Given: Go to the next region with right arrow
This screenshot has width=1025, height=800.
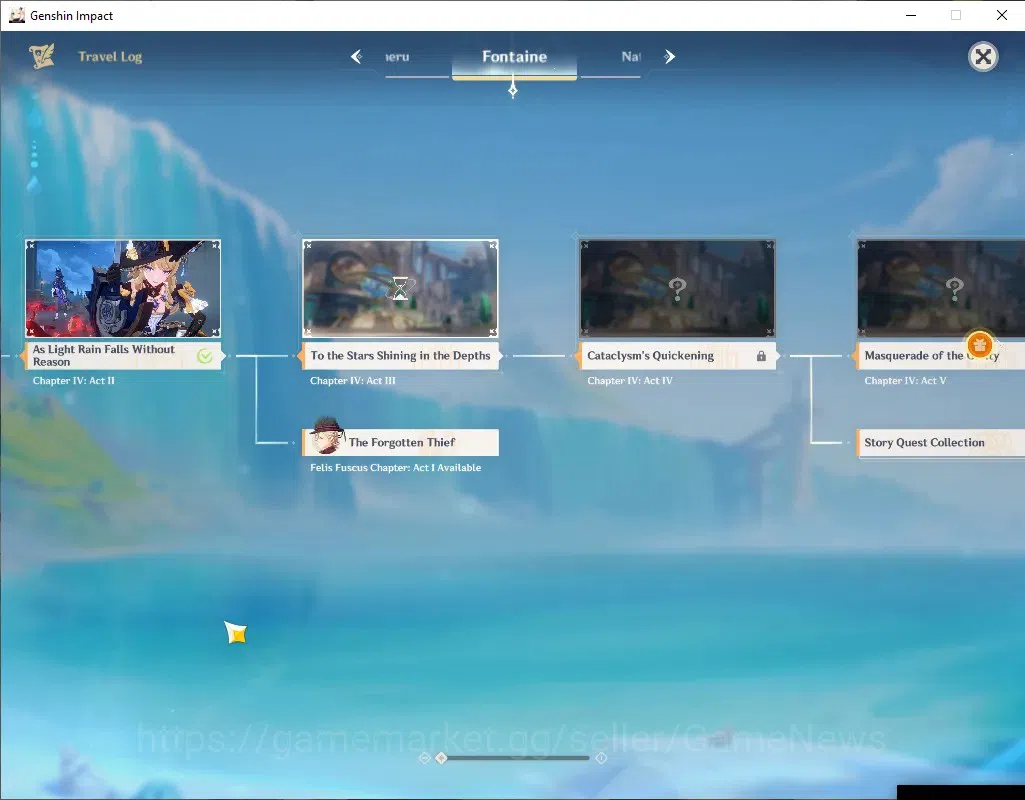Looking at the screenshot, I should click(x=669, y=57).
